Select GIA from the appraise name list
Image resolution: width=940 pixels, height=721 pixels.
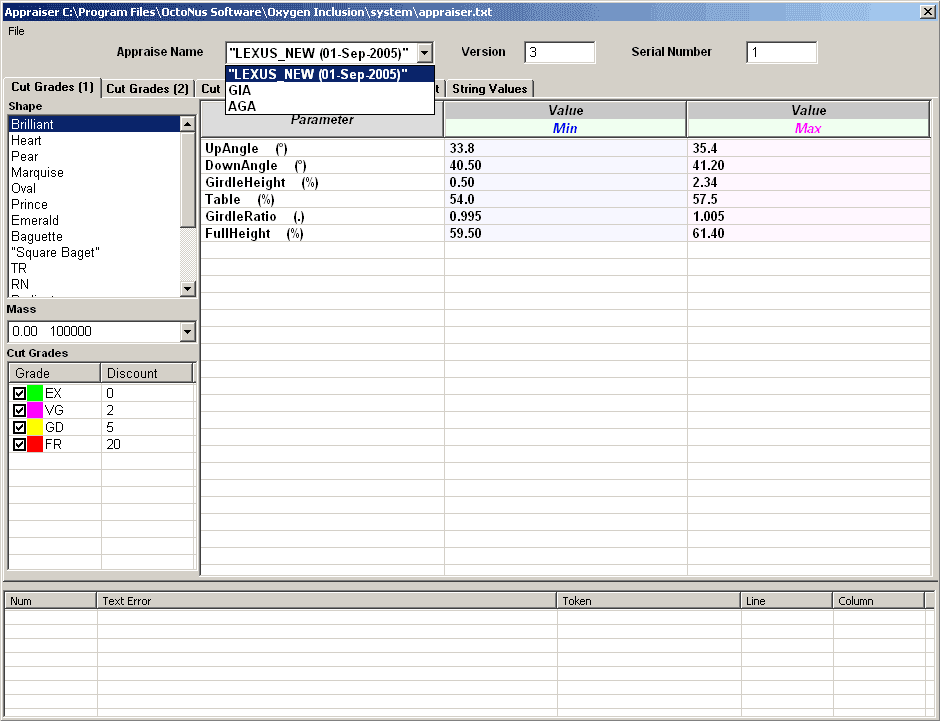tap(240, 90)
